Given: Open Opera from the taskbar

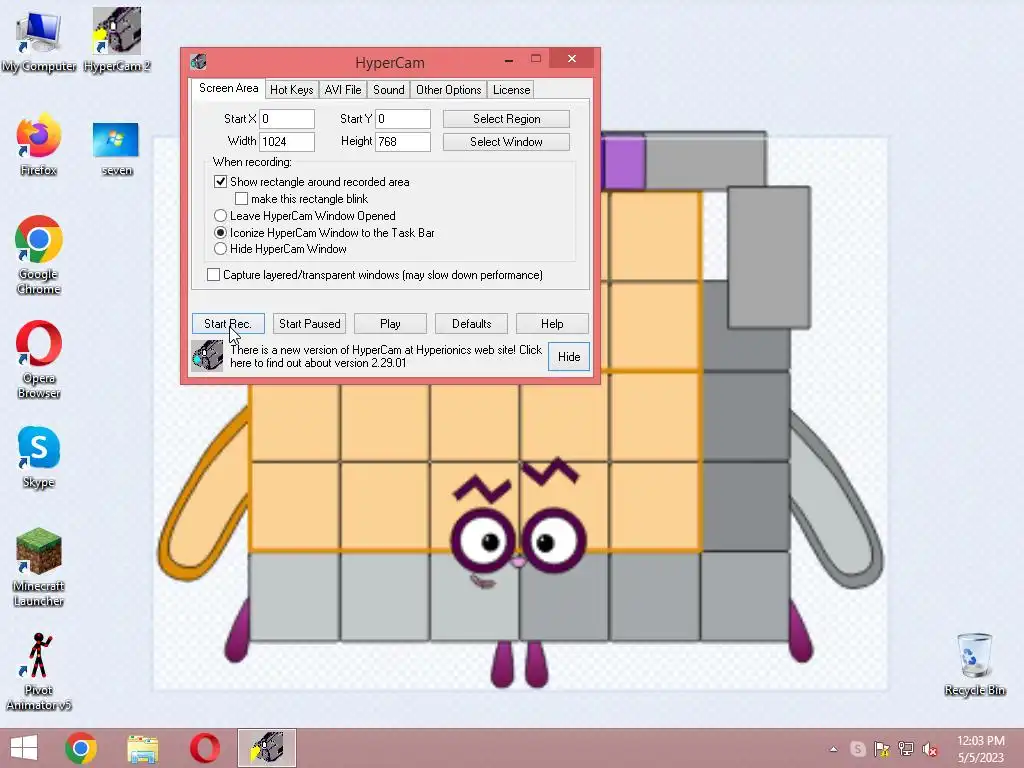Looking at the screenshot, I should tap(204, 748).
